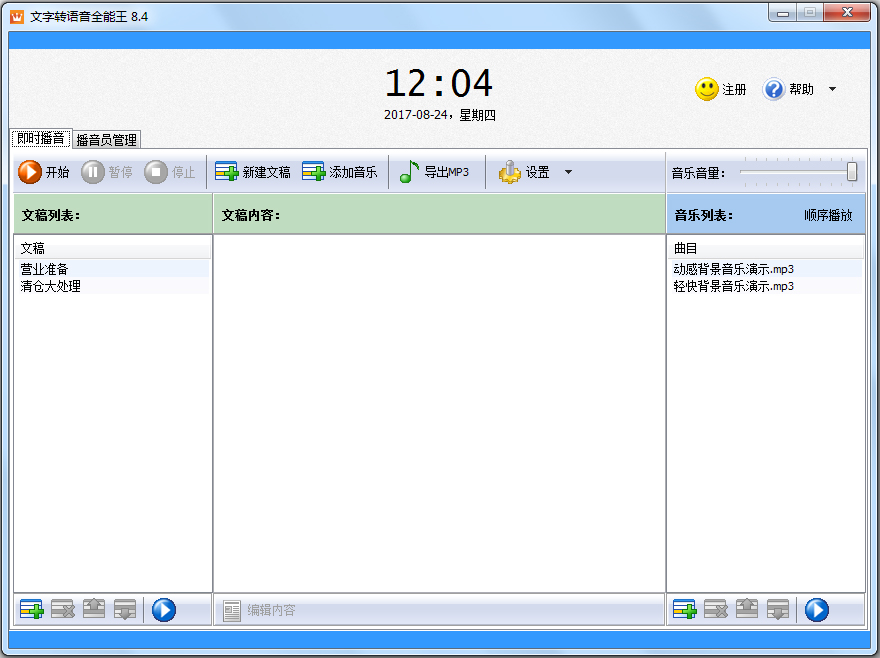Select 轻快背景音乐演示.mp3 track
Viewport: 880px width, 658px height.
coord(766,286)
